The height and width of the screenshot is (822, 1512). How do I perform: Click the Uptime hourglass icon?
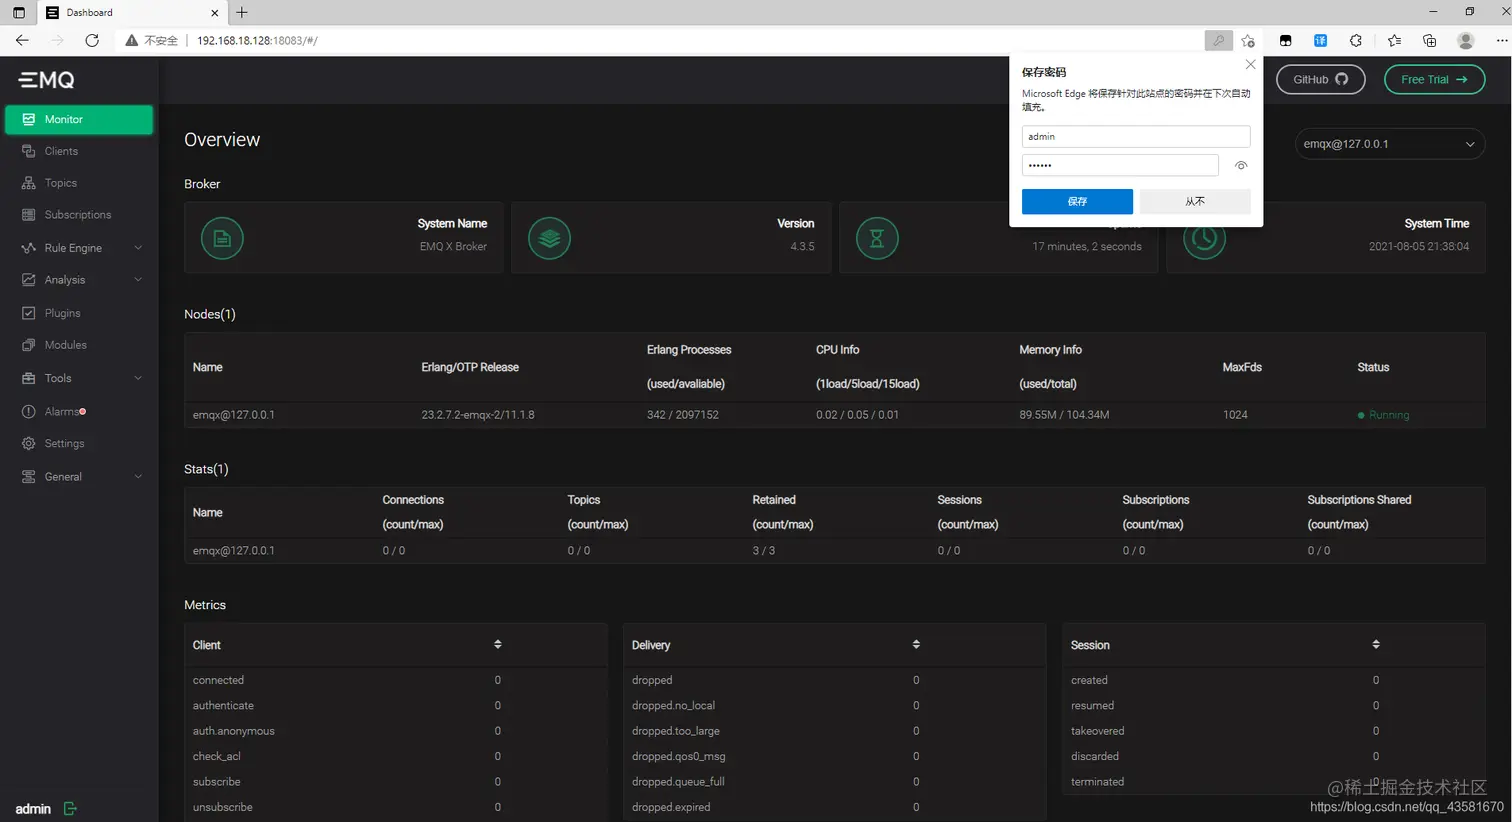click(x=877, y=238)
